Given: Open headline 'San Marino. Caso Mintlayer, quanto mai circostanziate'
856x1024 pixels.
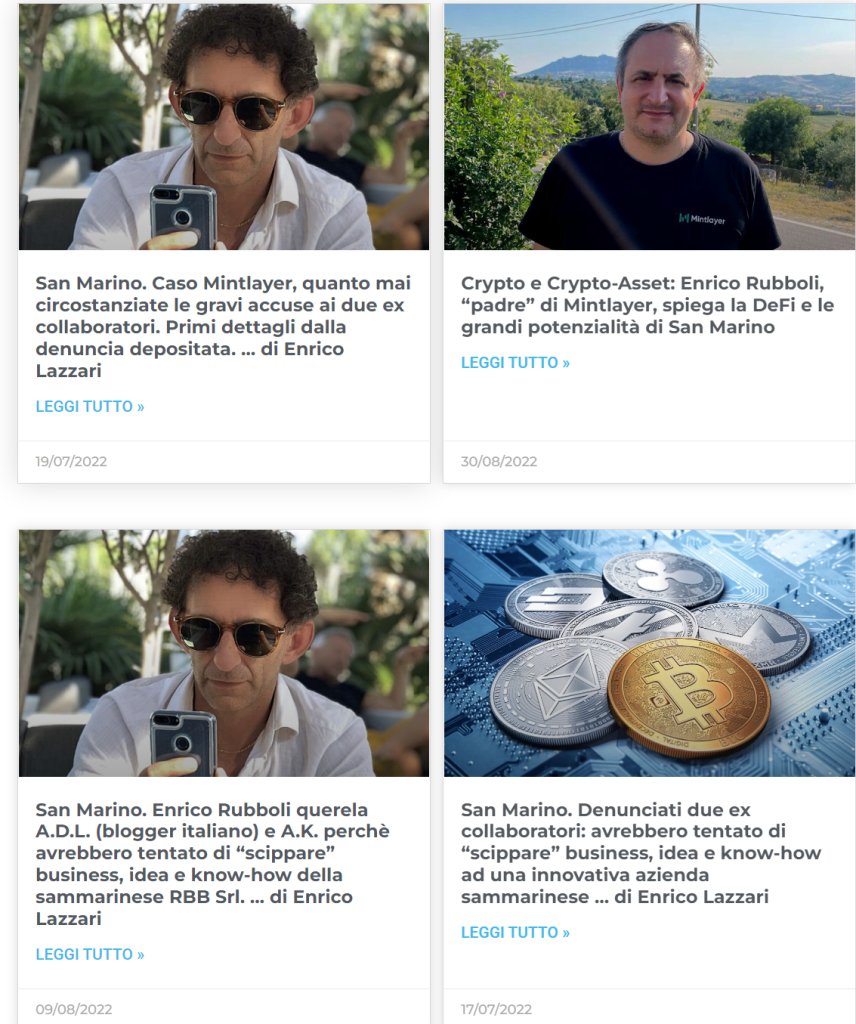Looking at the screenshot, I should click(223, 327).
